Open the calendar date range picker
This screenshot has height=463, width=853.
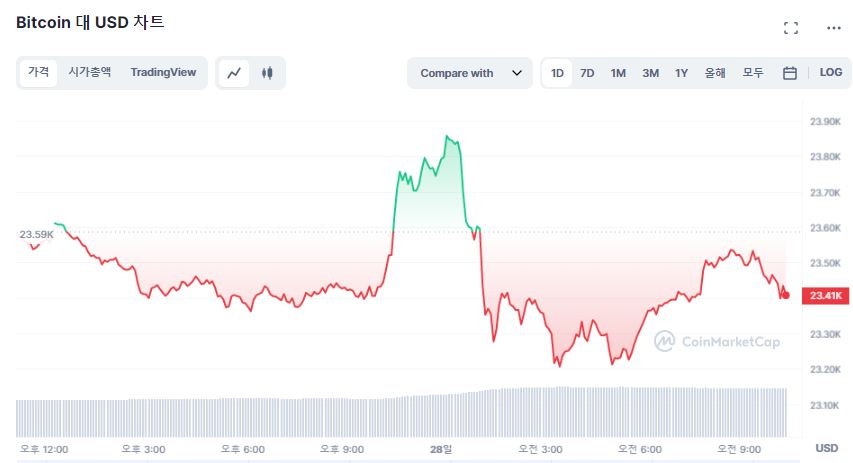[x=789, y=73]
